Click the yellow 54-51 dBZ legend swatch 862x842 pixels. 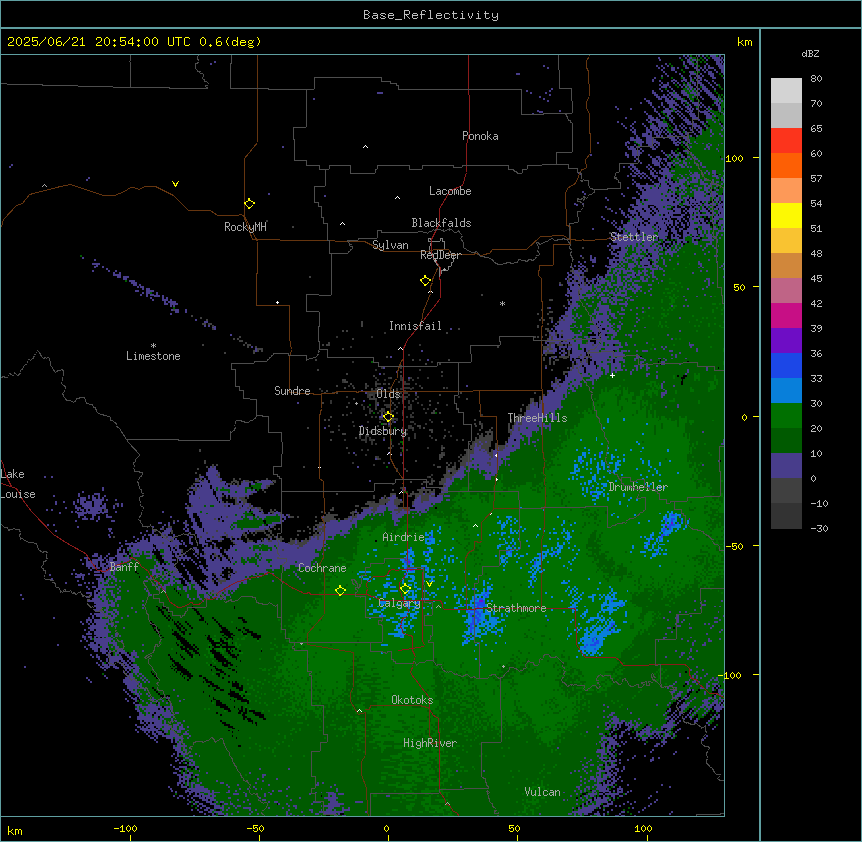coord(786,216)
